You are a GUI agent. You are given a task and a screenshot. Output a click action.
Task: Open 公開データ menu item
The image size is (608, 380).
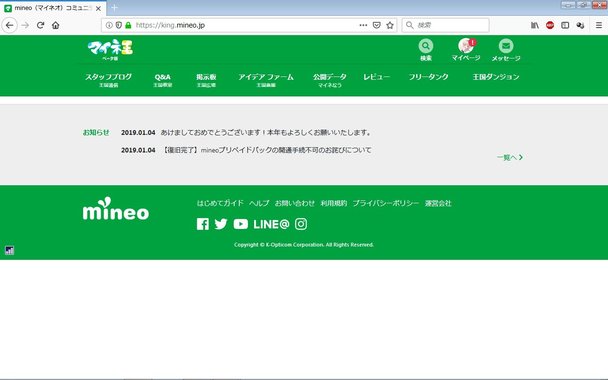click(x=330, y=80)
